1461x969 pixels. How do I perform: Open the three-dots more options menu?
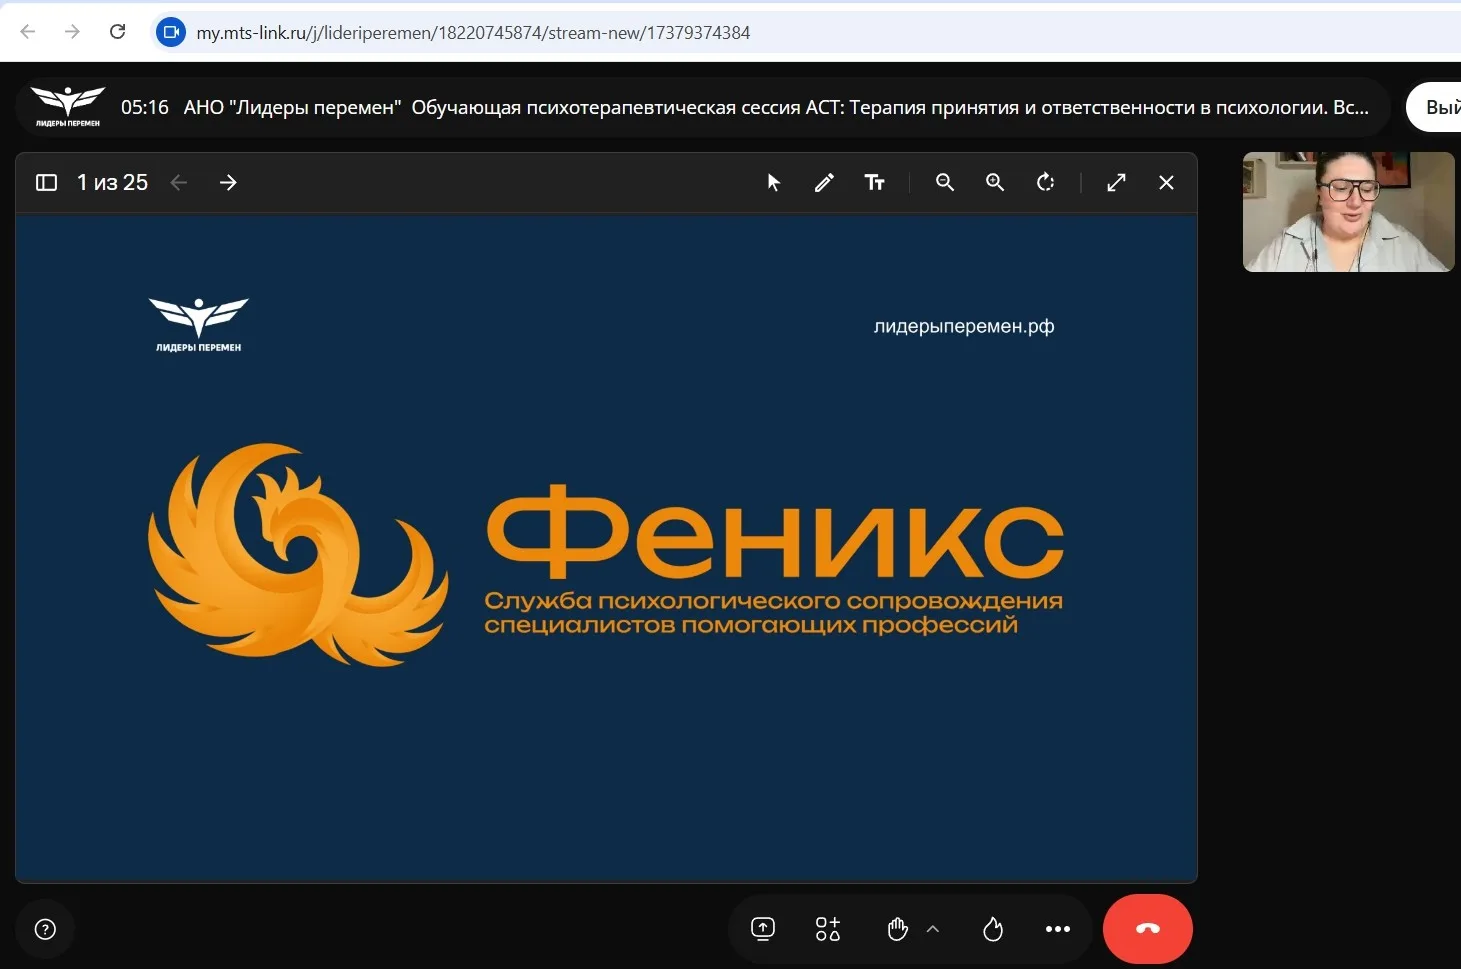coord(1058,929)
